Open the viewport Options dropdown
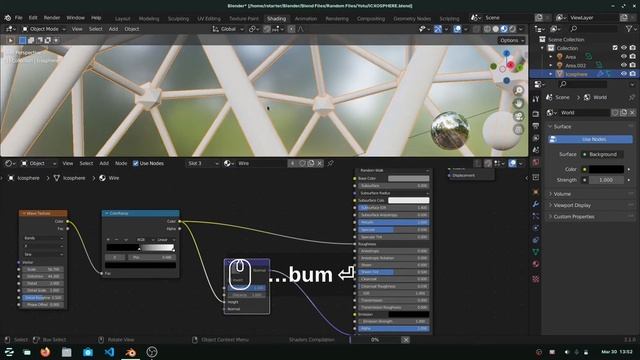This screenshot has width=640, height=360. coord(511,40)
